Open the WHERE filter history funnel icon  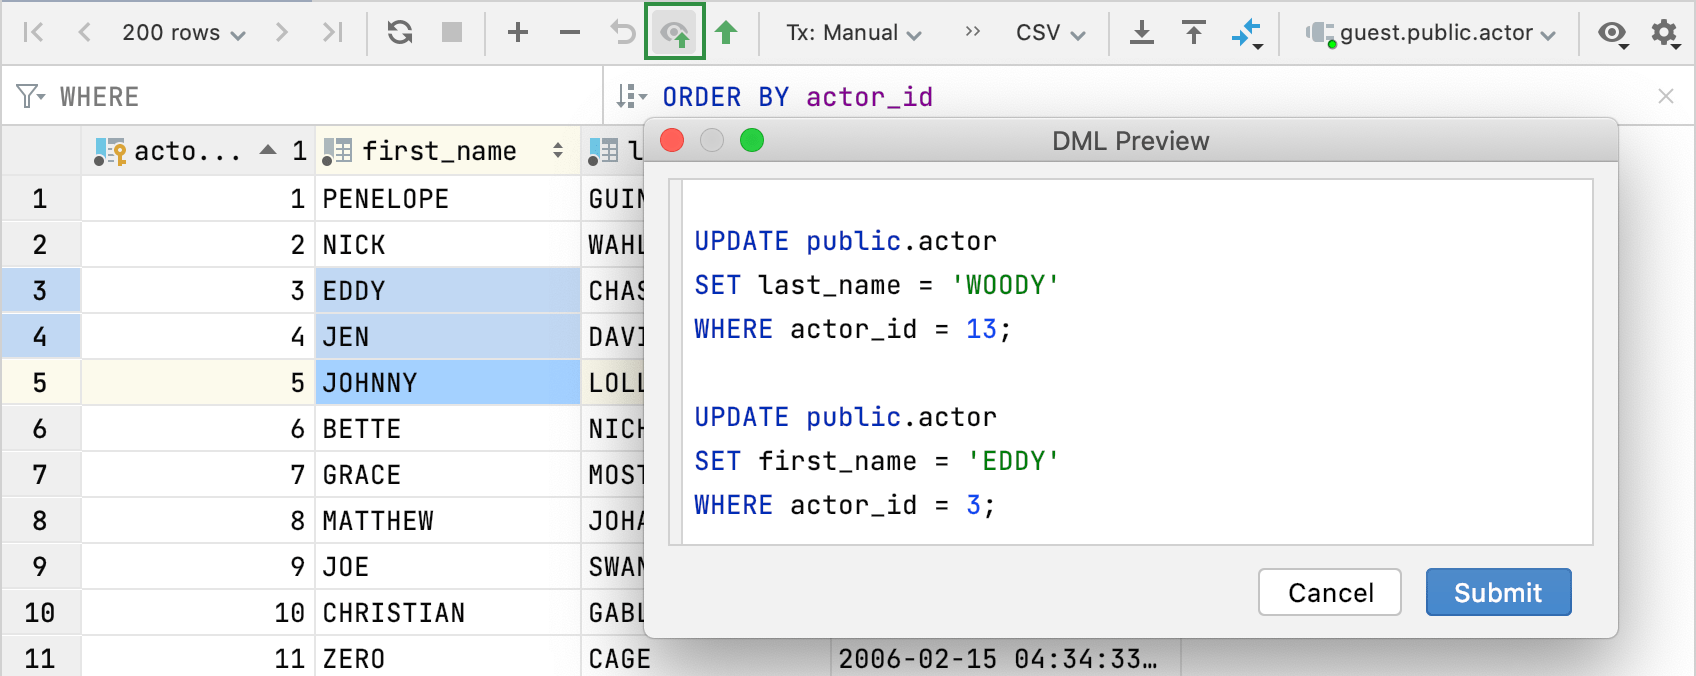(x=30, y=96)
